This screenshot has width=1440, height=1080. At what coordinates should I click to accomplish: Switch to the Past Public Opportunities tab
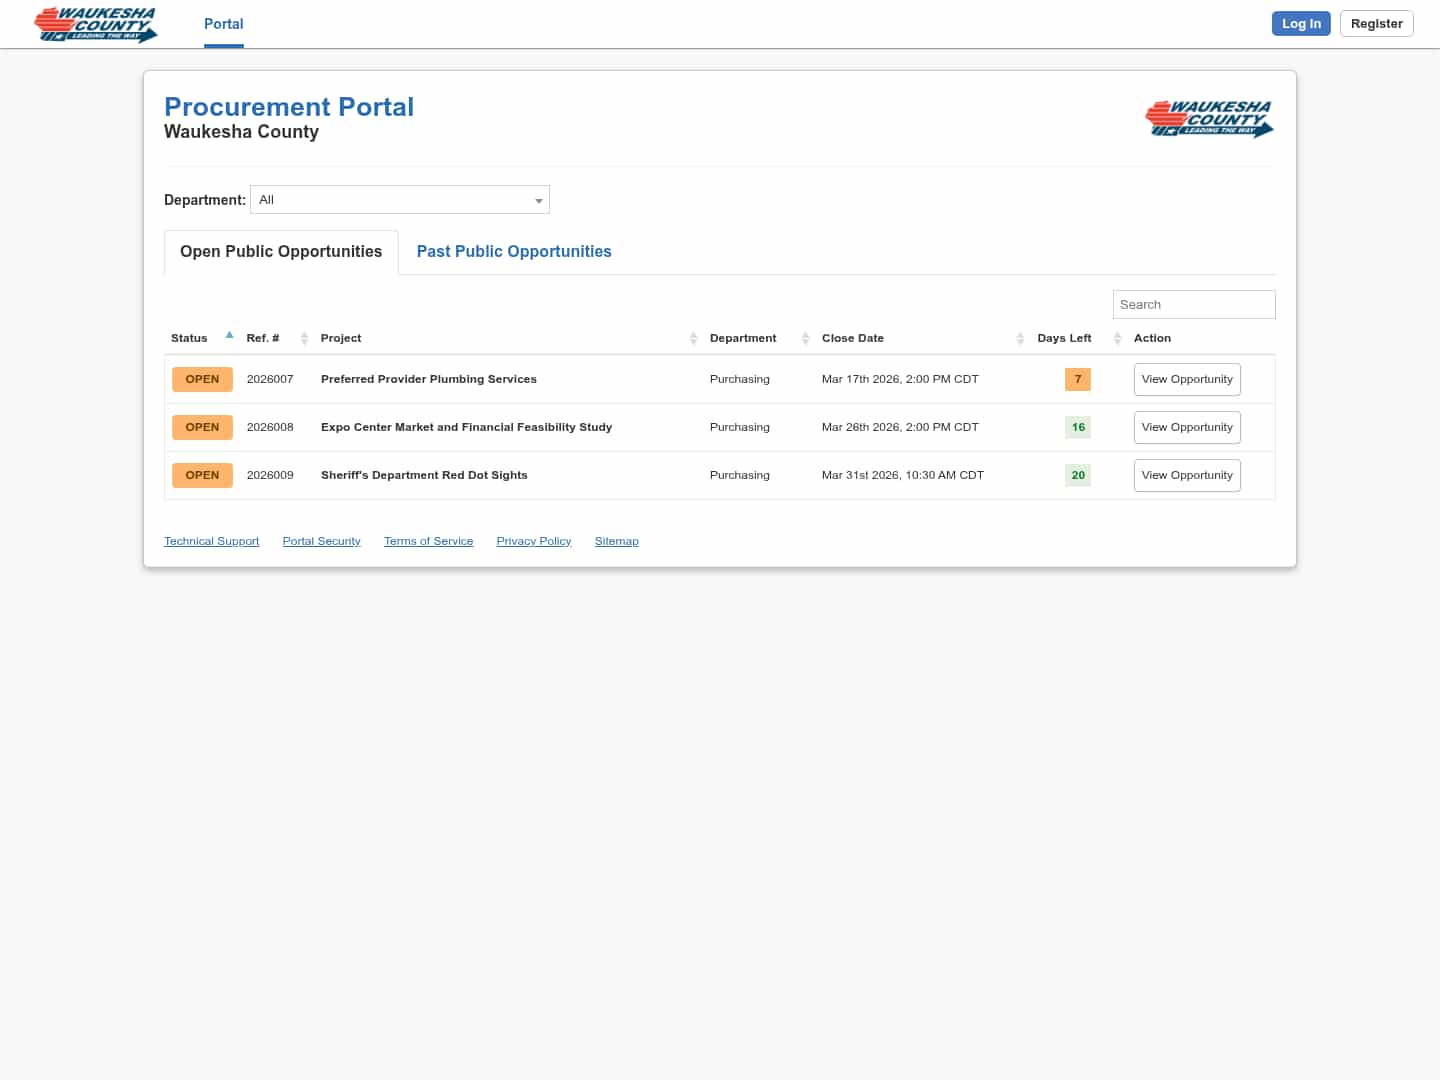pos(514,251)
